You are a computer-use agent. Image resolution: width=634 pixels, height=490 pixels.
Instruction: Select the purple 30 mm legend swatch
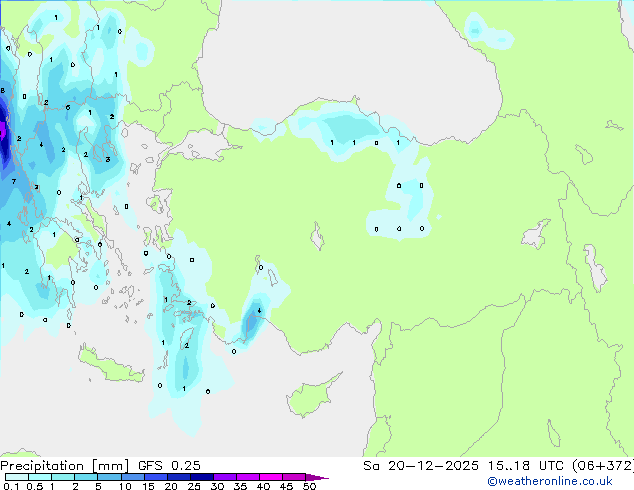tap(228, 478)
